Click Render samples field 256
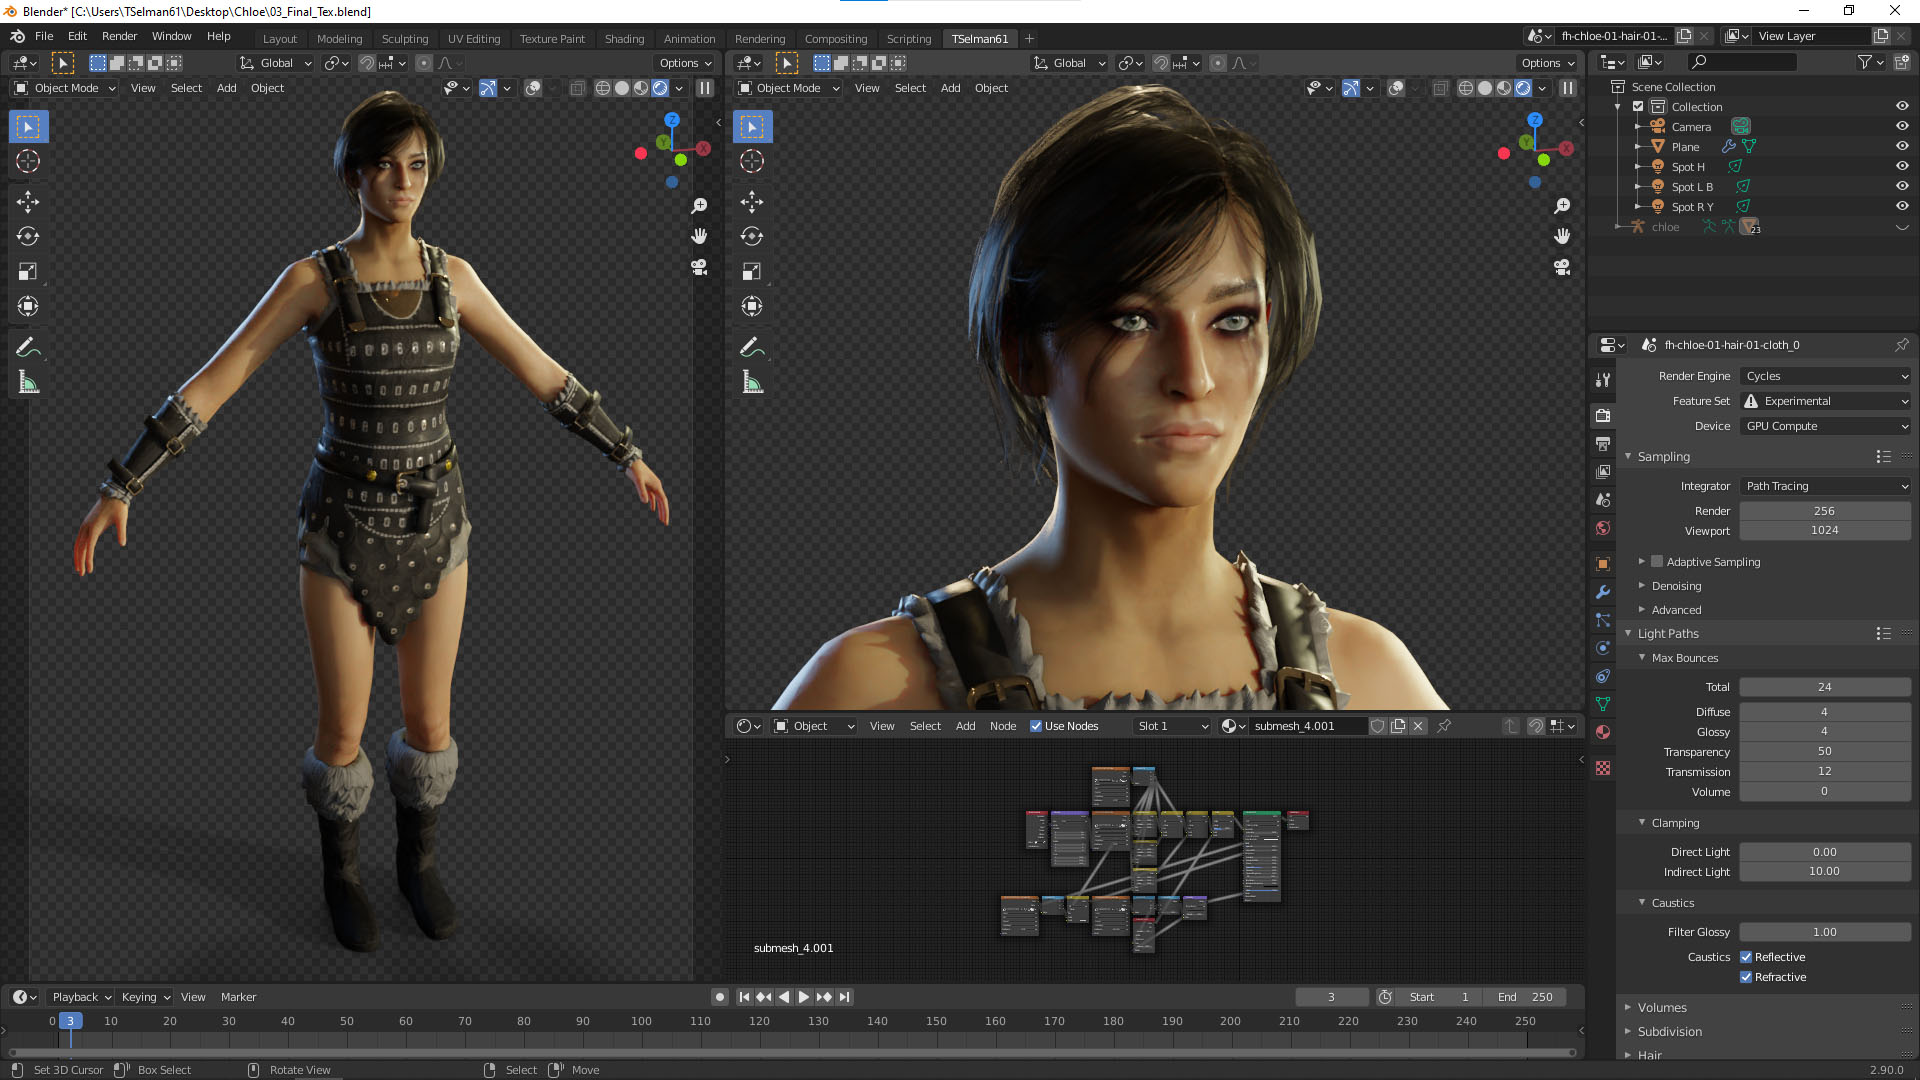The width and height of the screenshot is (1920, 1080). pos(1824,511)
